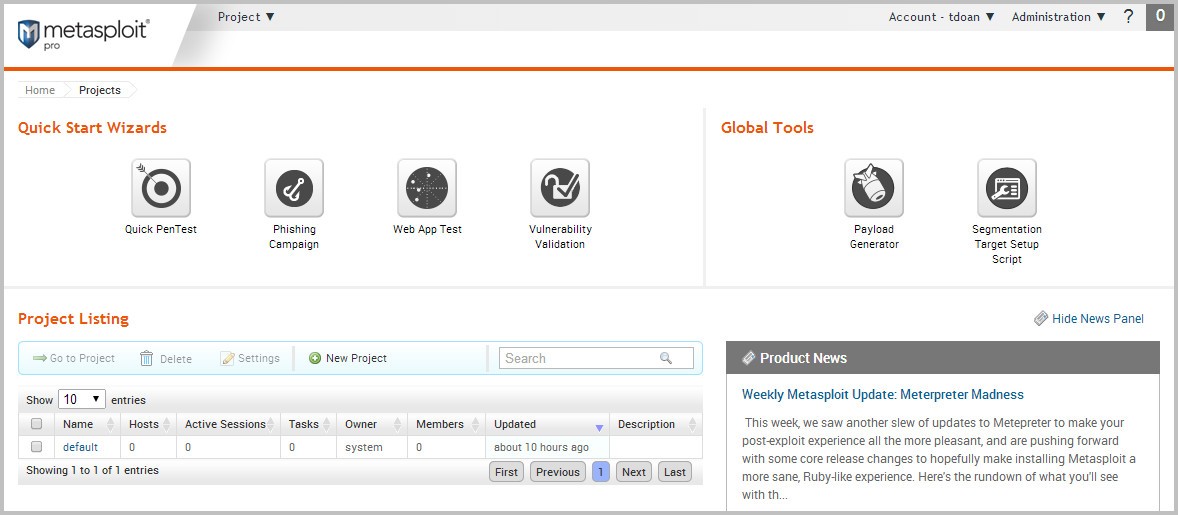Focus the project Search input field
Viewport: 1178px width, 515px height.
(x=596, y=358)
